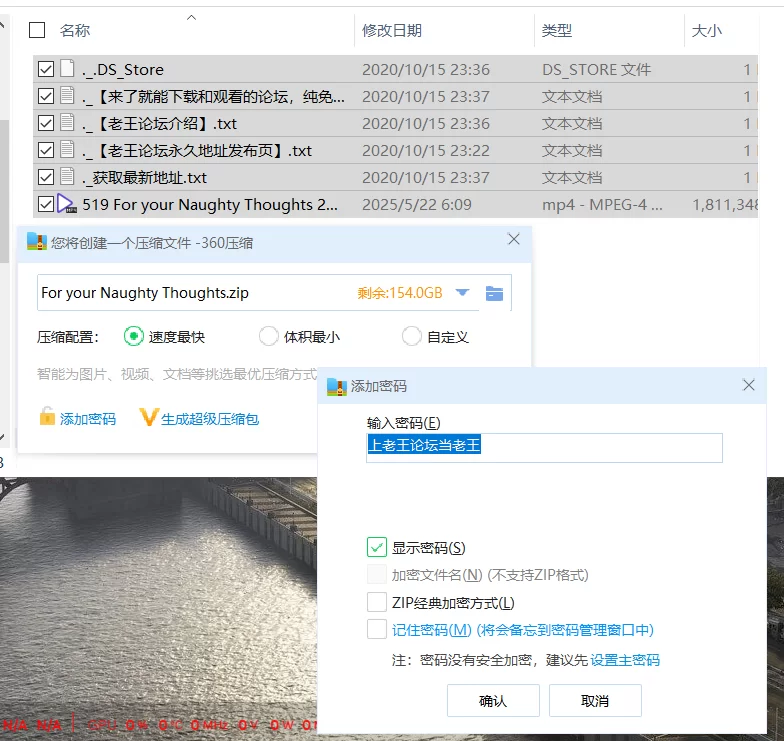
Task: Click the V icon for 生成超级压缩包
Action: point(149,418)
